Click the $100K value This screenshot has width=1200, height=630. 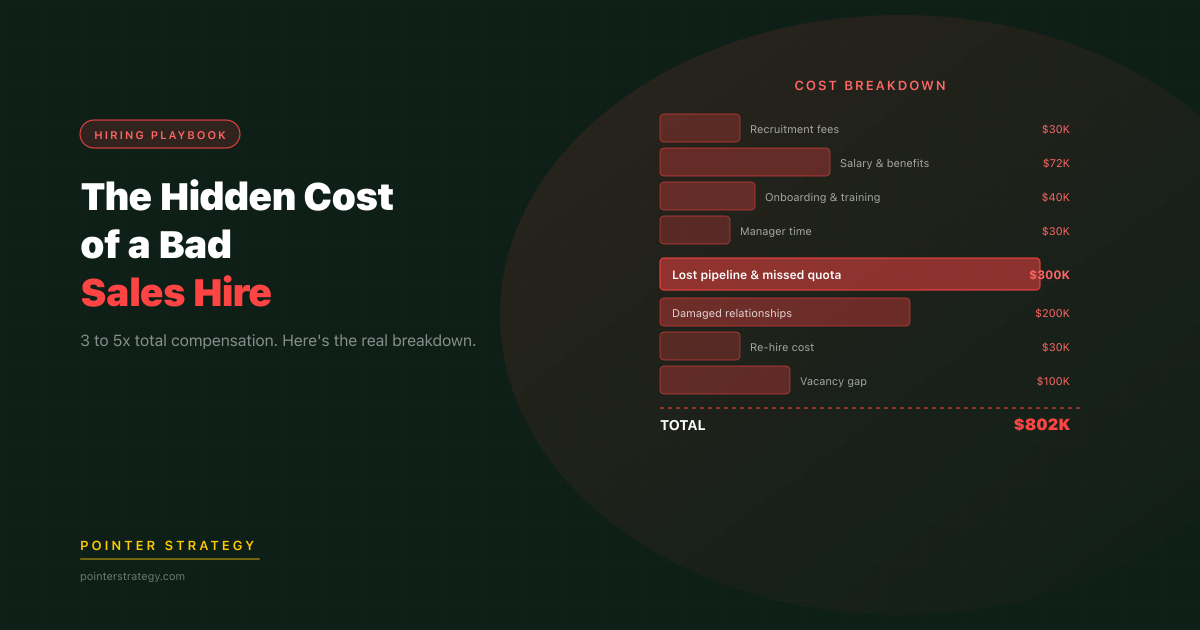pyautogui.click(x=1052, y=381)
